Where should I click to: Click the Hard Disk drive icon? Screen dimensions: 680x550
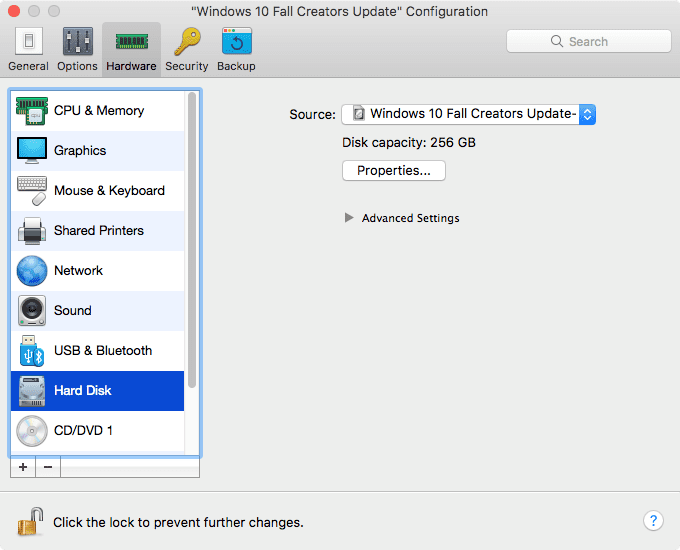click(32, 391)
